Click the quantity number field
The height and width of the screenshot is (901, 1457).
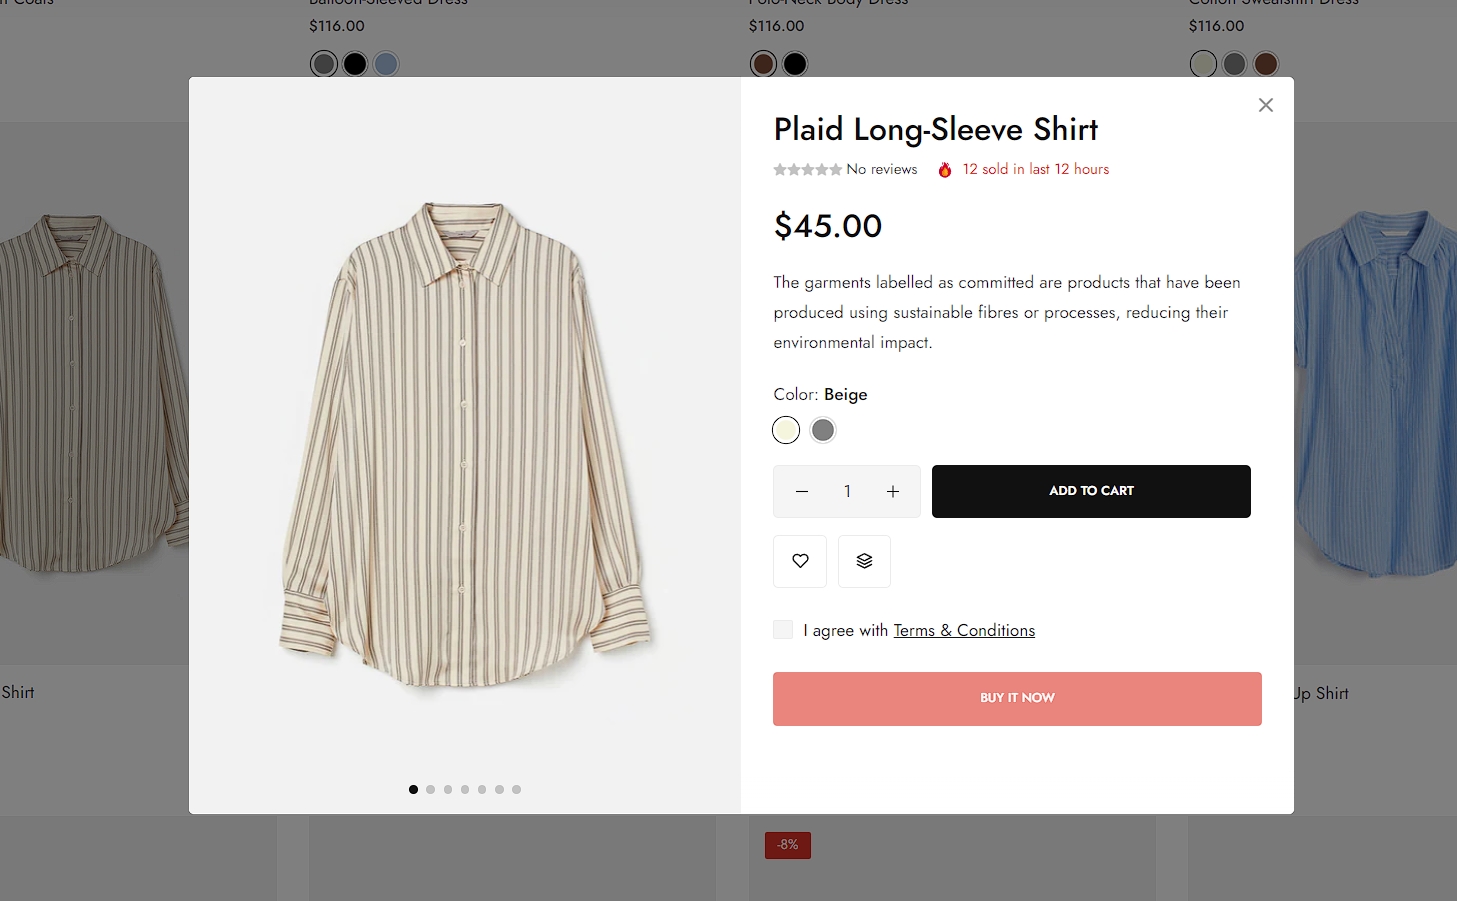(x=847, y=491)
